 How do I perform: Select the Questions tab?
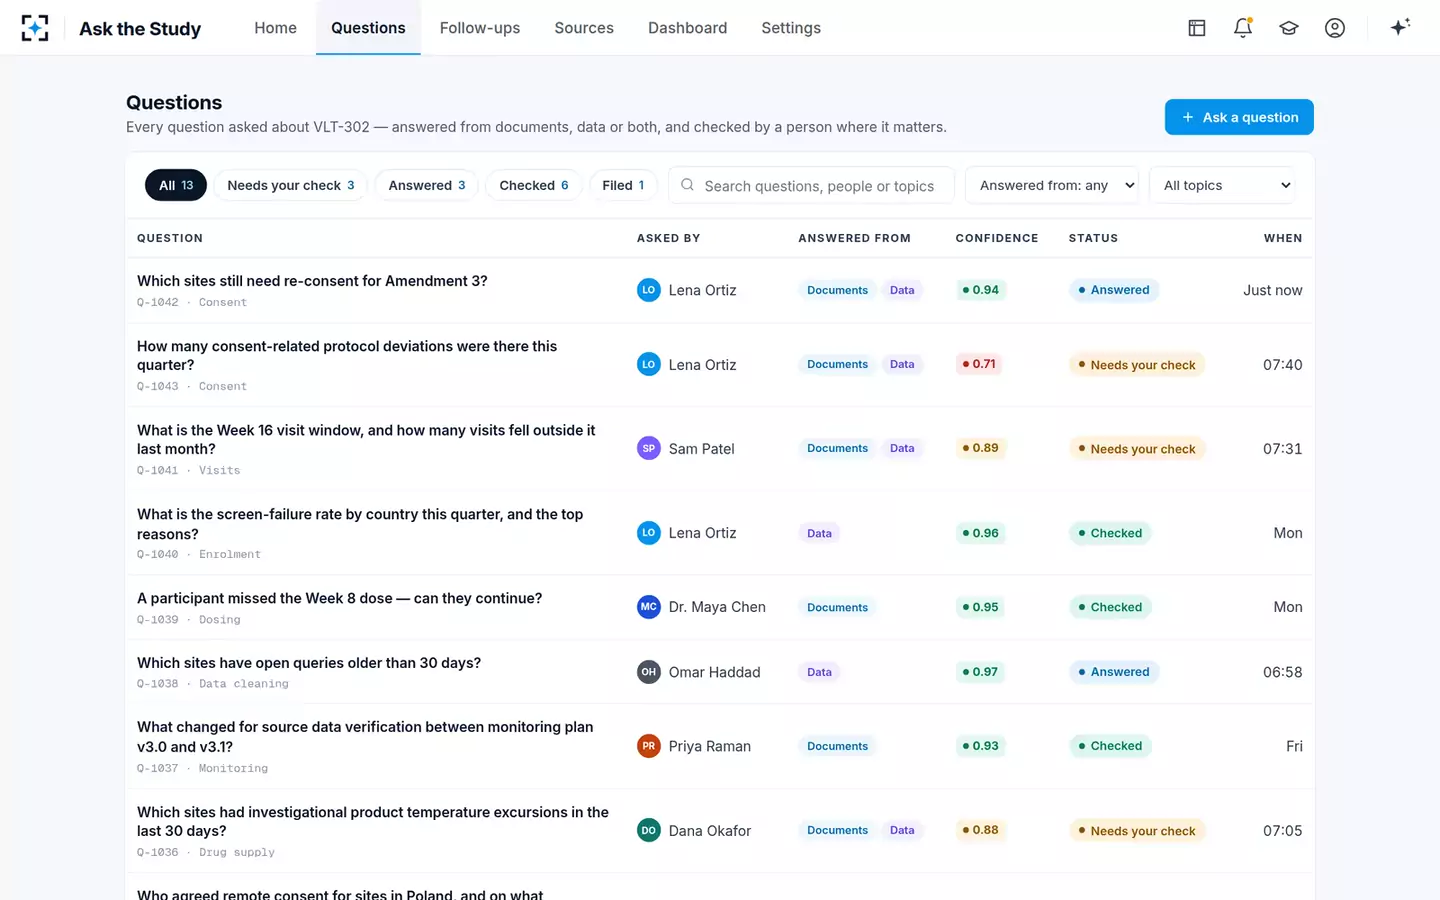(x=368, y=28)
